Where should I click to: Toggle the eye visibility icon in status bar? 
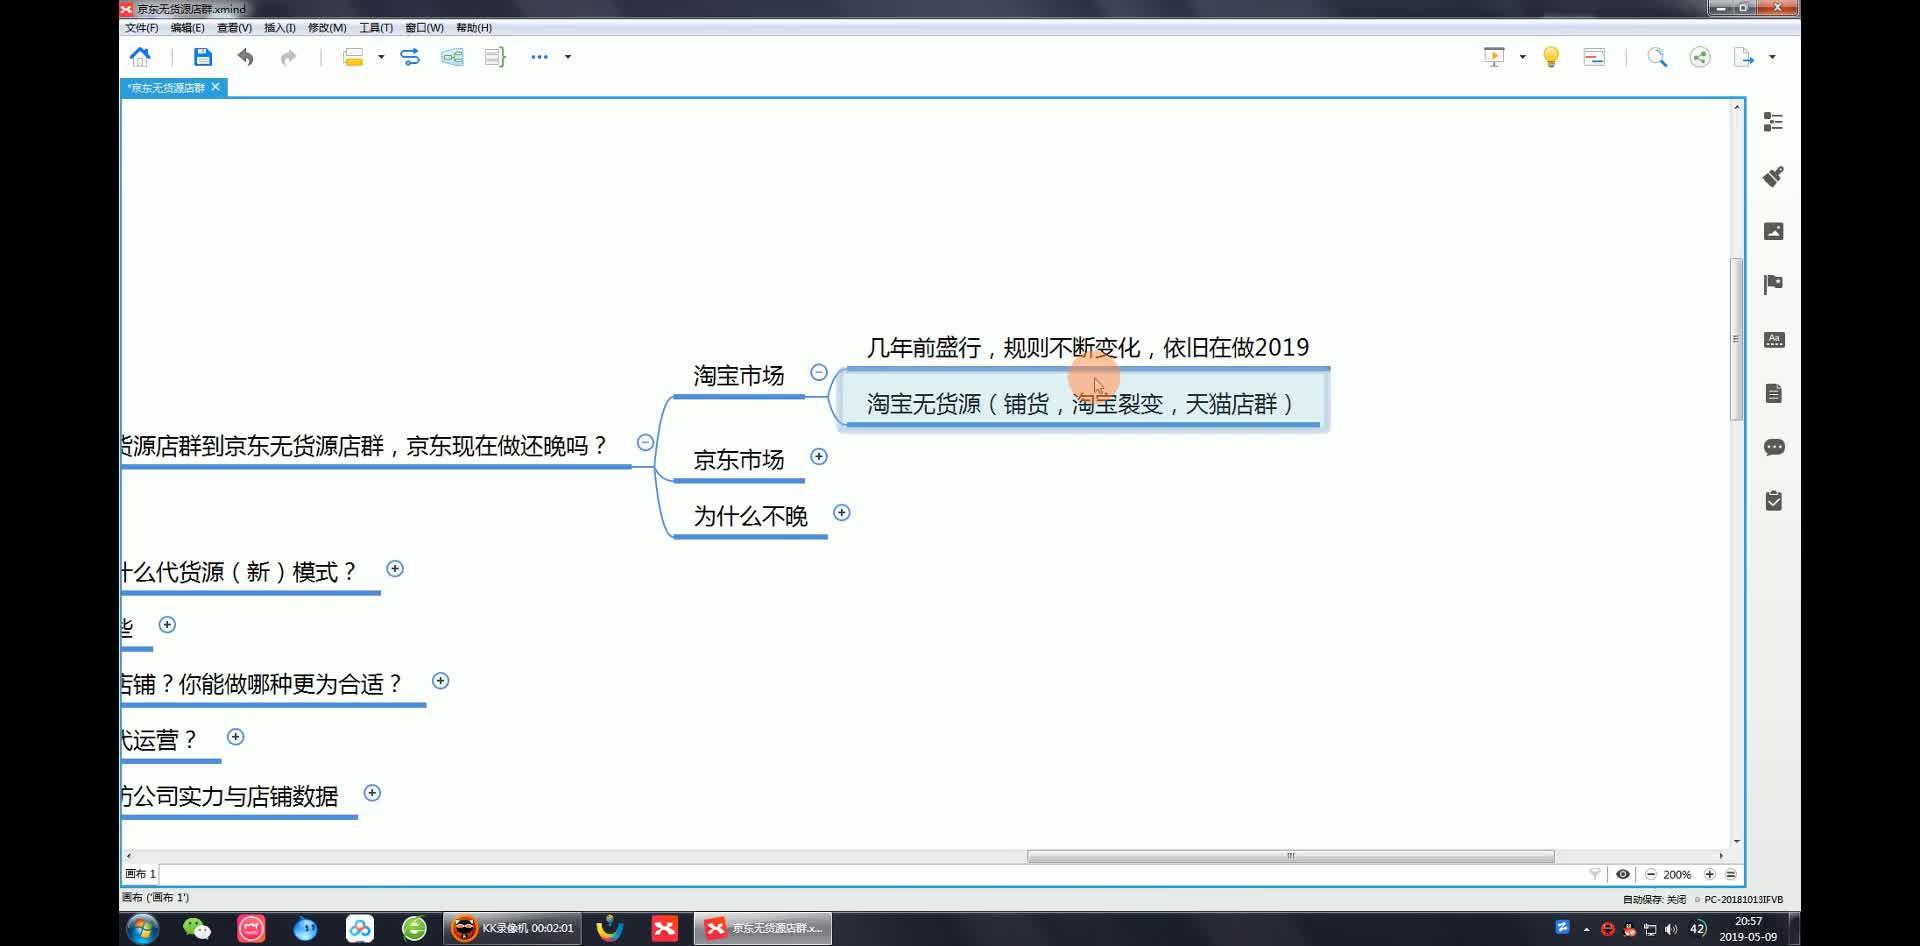[1623, 874]
